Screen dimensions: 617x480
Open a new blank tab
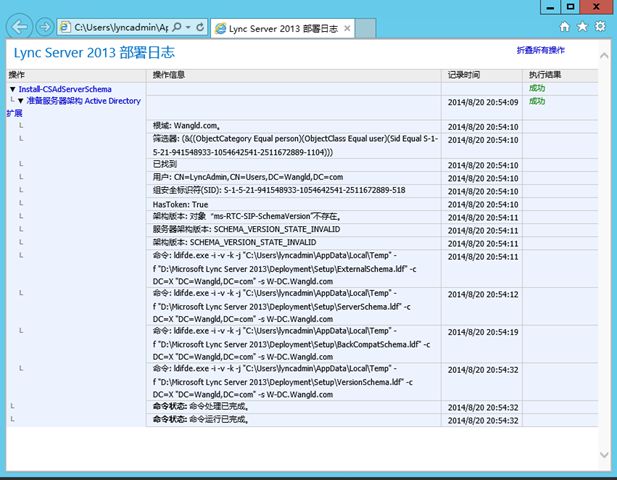click(366, 28)
